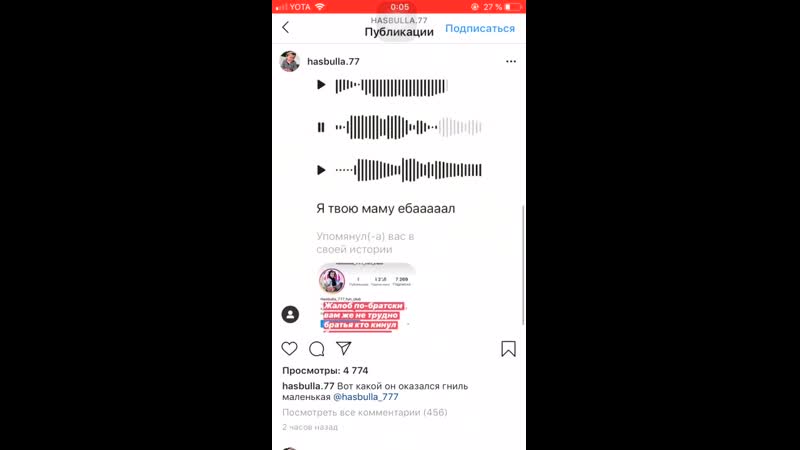Tap the Публикации header title
The width and height of the screenshot is (800, 450).
pyautogui.click(x=399, y=32)
